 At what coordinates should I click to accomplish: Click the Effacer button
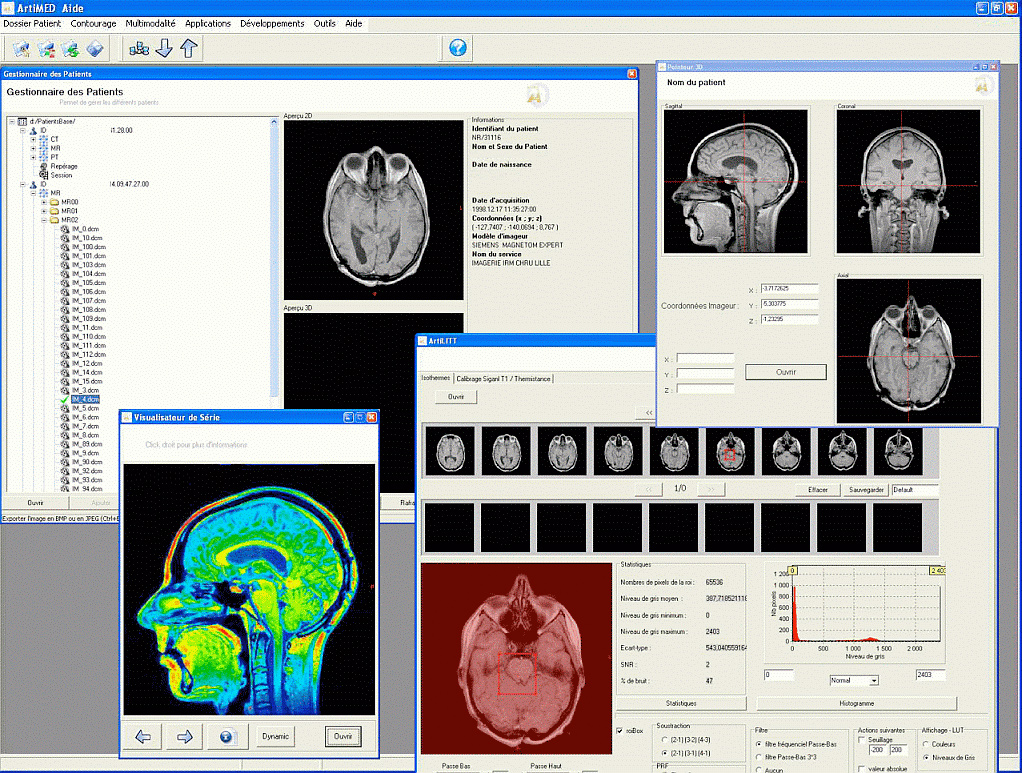click(818, 489)
